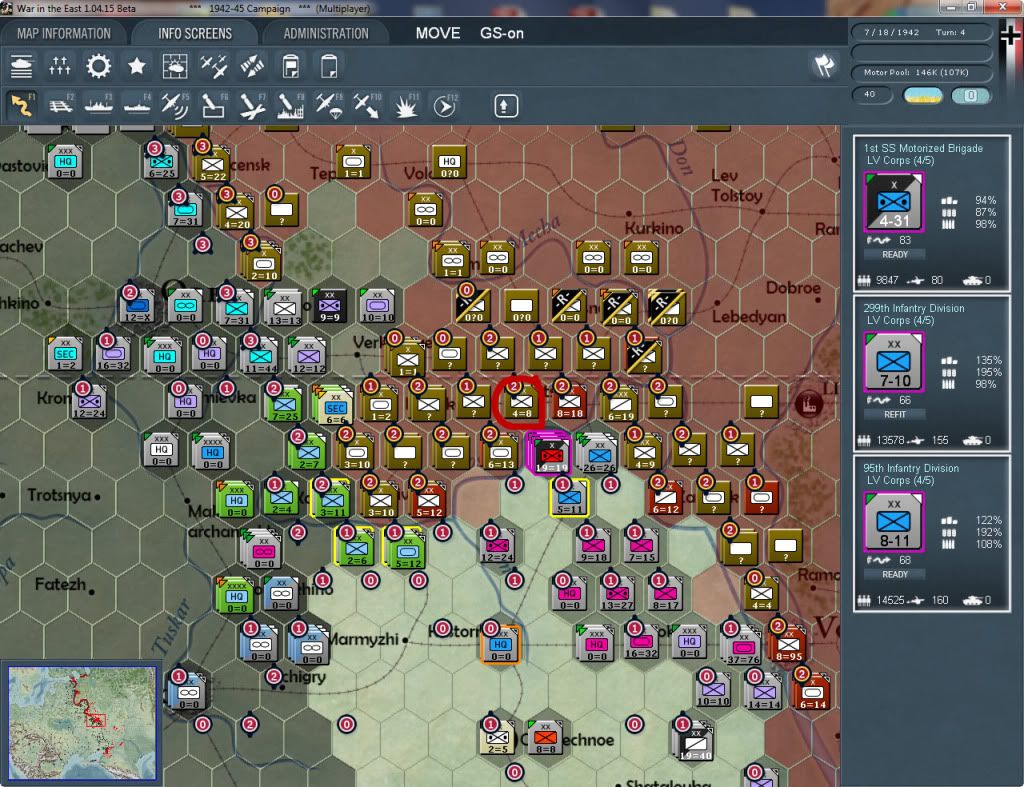This screenshot has width=1024, height=787.
Task: Click the up-arrow button beside F12
Action: click(505, 106)
